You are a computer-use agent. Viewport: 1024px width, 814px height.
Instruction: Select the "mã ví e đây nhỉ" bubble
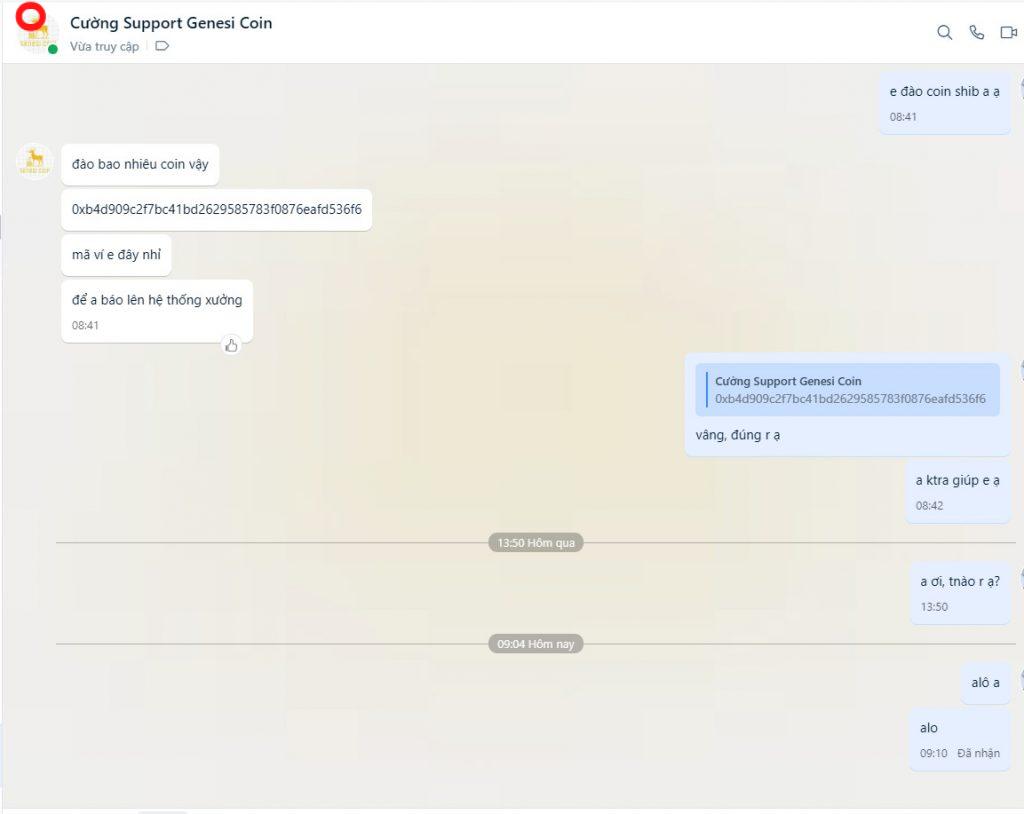point(116,255)
